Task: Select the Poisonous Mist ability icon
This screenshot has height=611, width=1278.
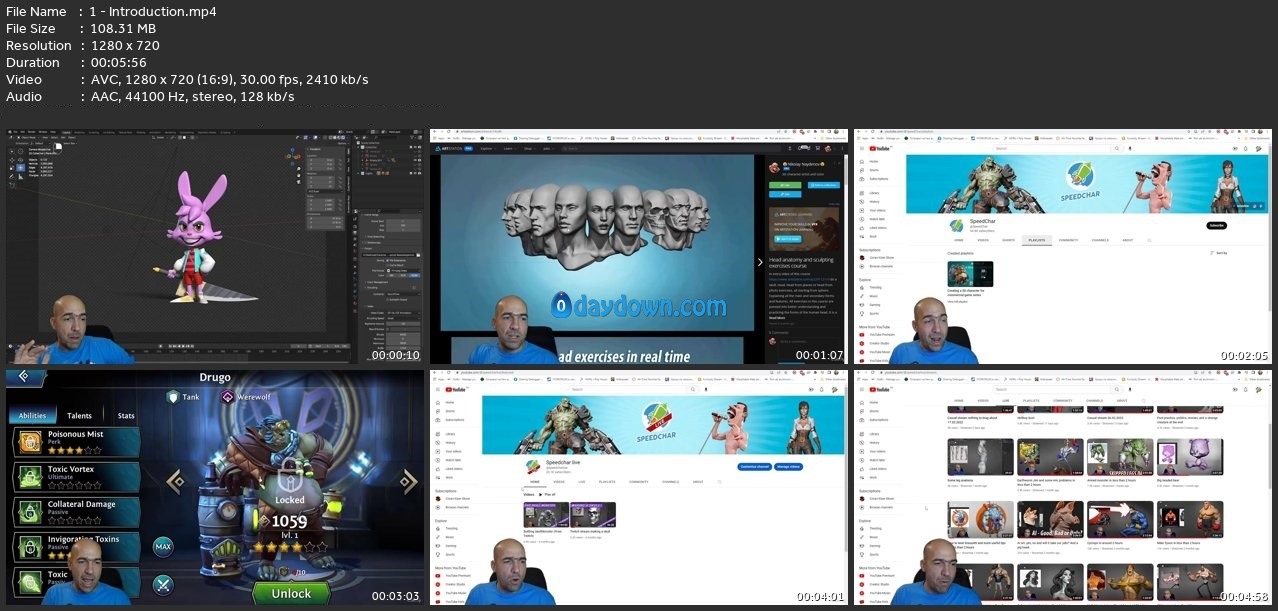Action: tap(29, 442)
